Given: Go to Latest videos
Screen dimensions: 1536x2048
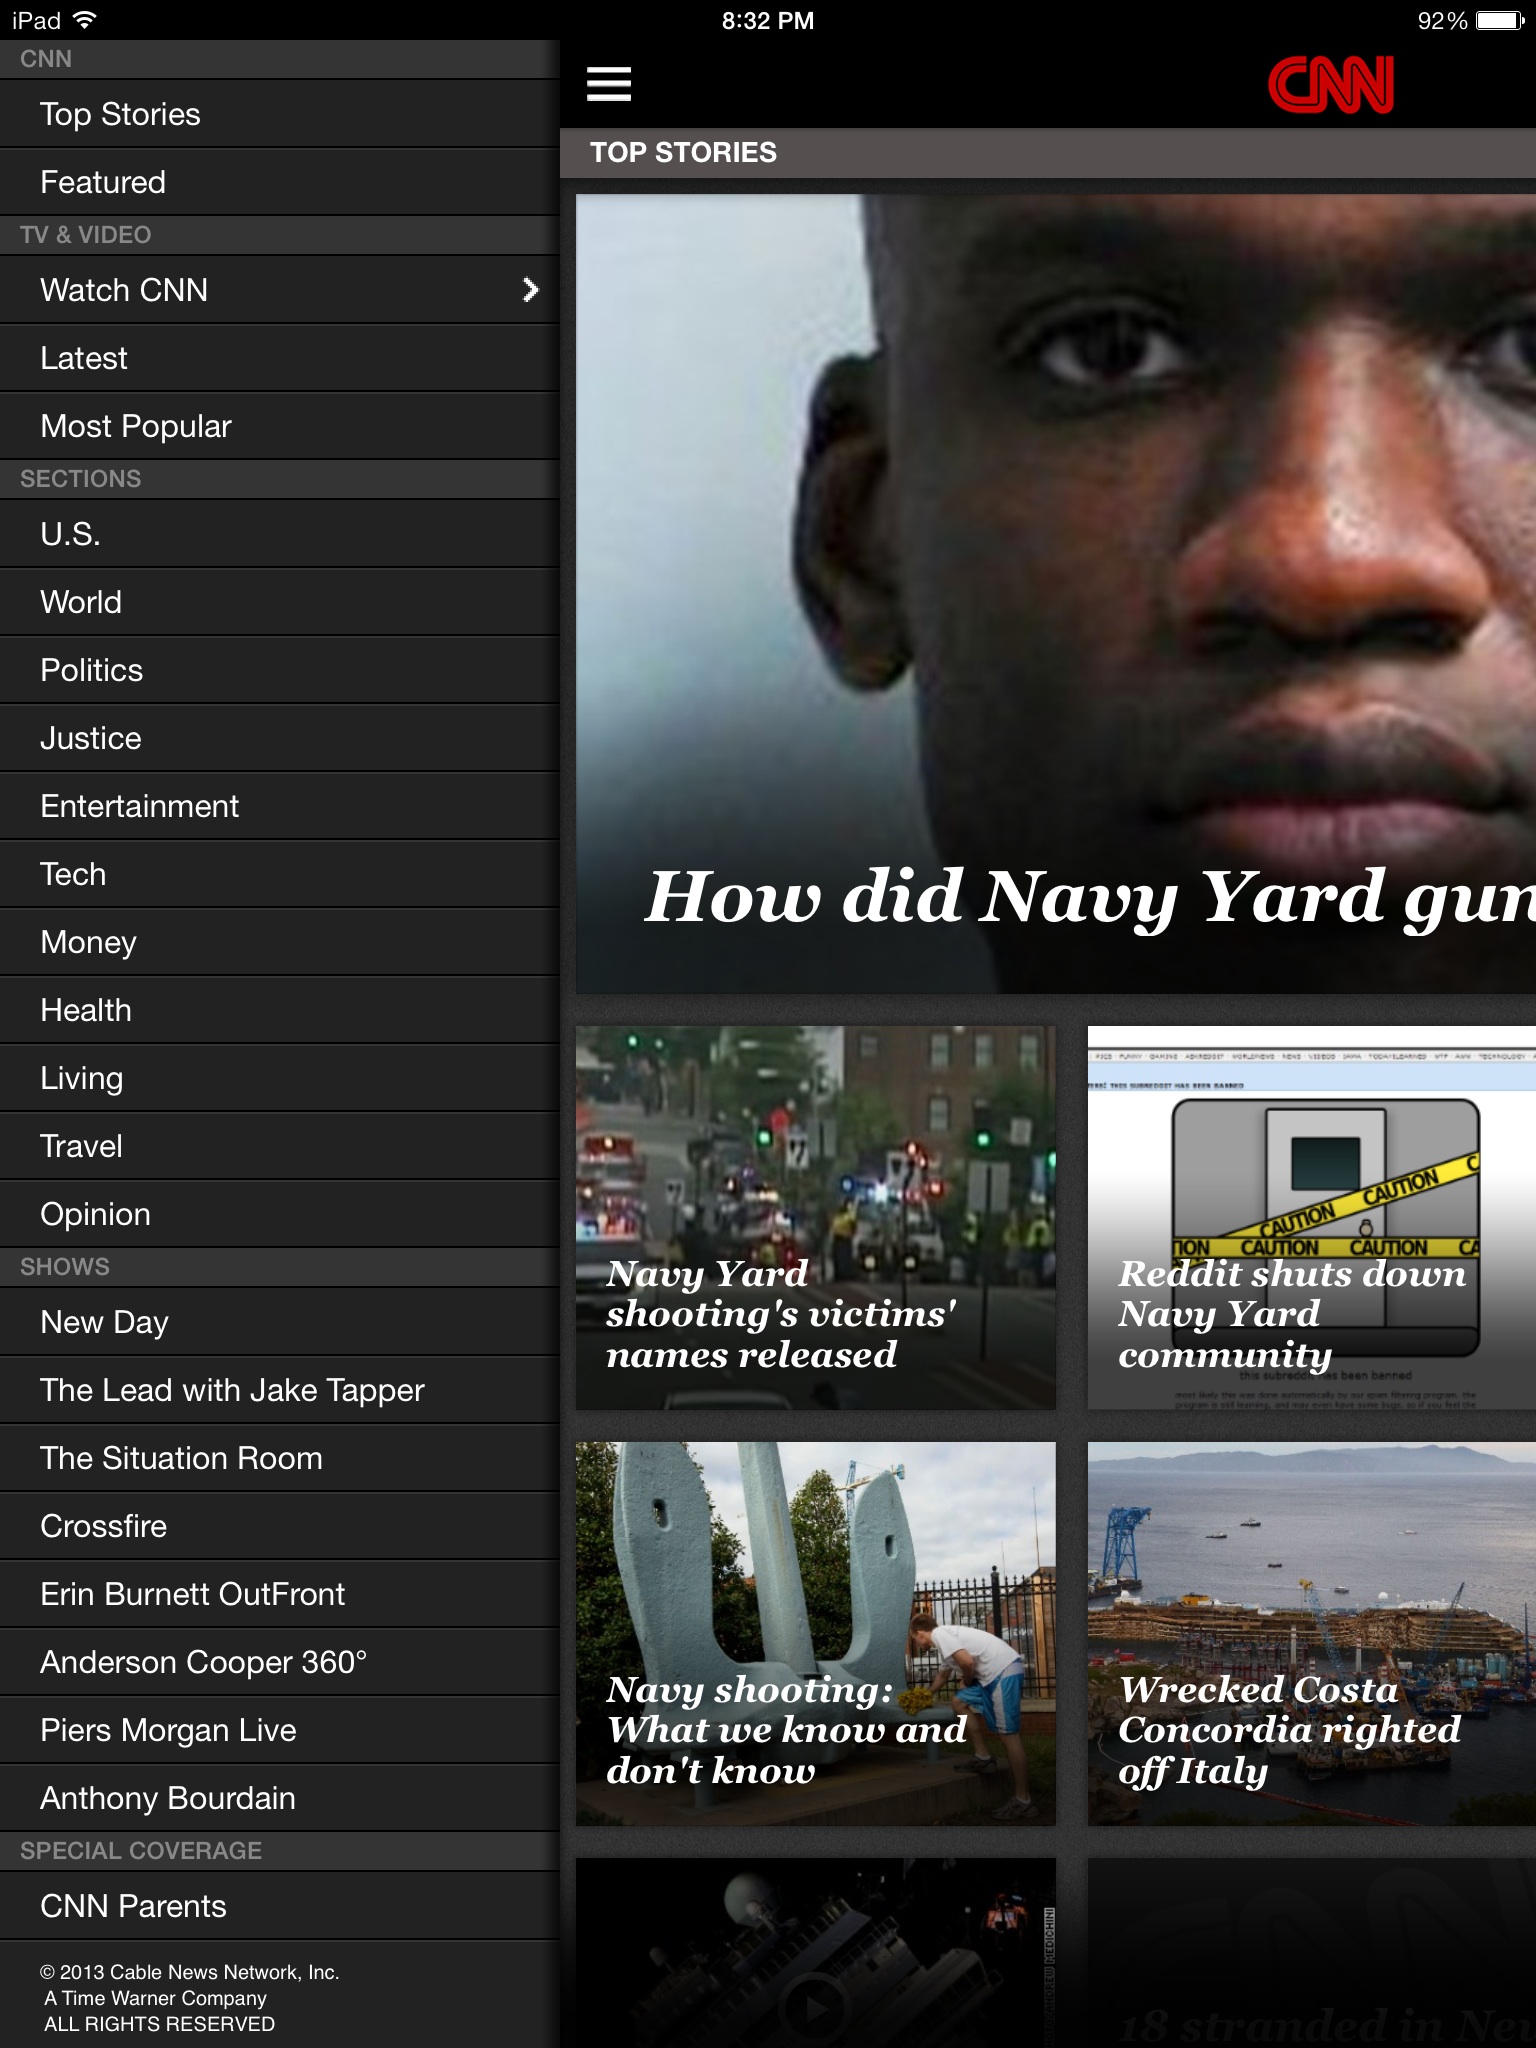Looking at the screenshot, I should pos(279,358).
